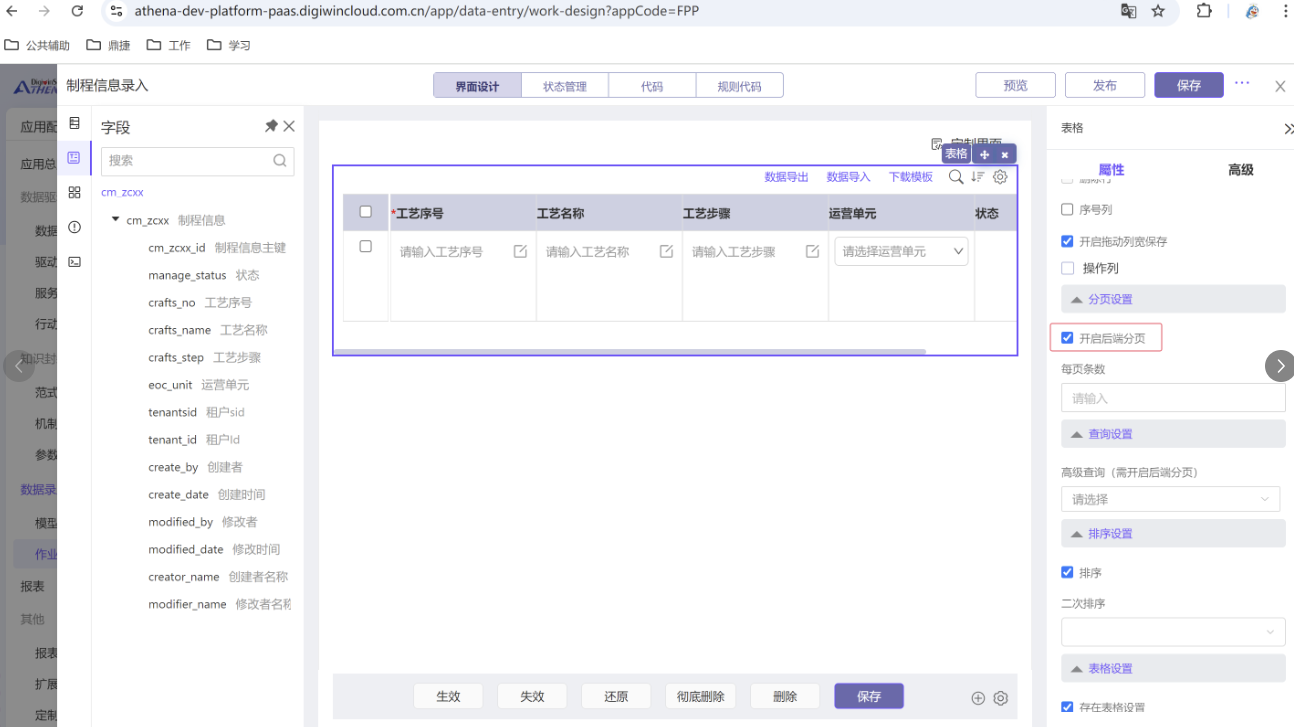Click edit icon in 工艺步骤 input
Screen dimensions: 1294x727
812,251
